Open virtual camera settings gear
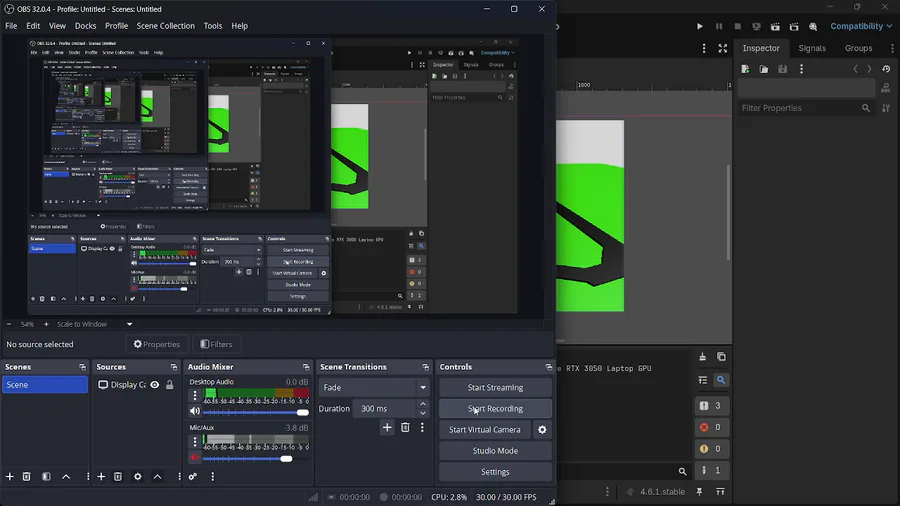 point(542,430)
